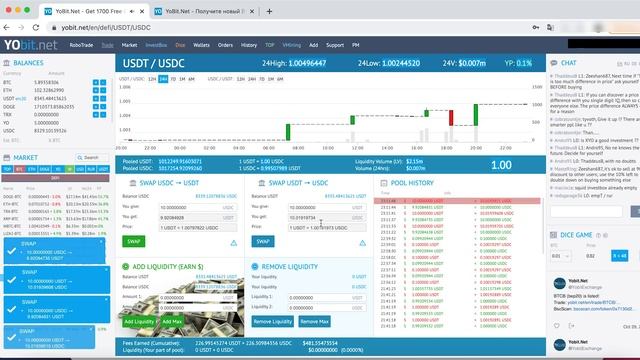Open the InvestBox menu item
The image size is (640, 360).
[x=156, y=45]
